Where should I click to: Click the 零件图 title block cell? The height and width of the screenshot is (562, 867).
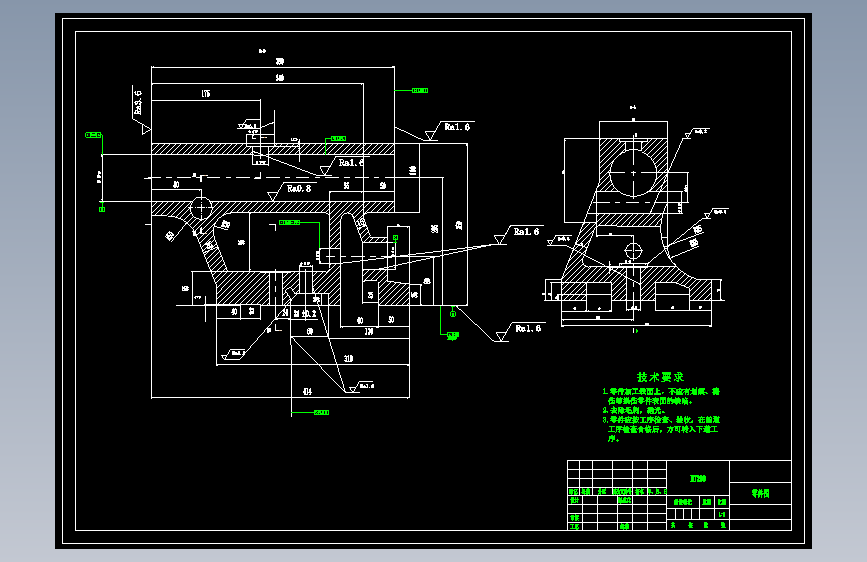click(x=760, y=493)
